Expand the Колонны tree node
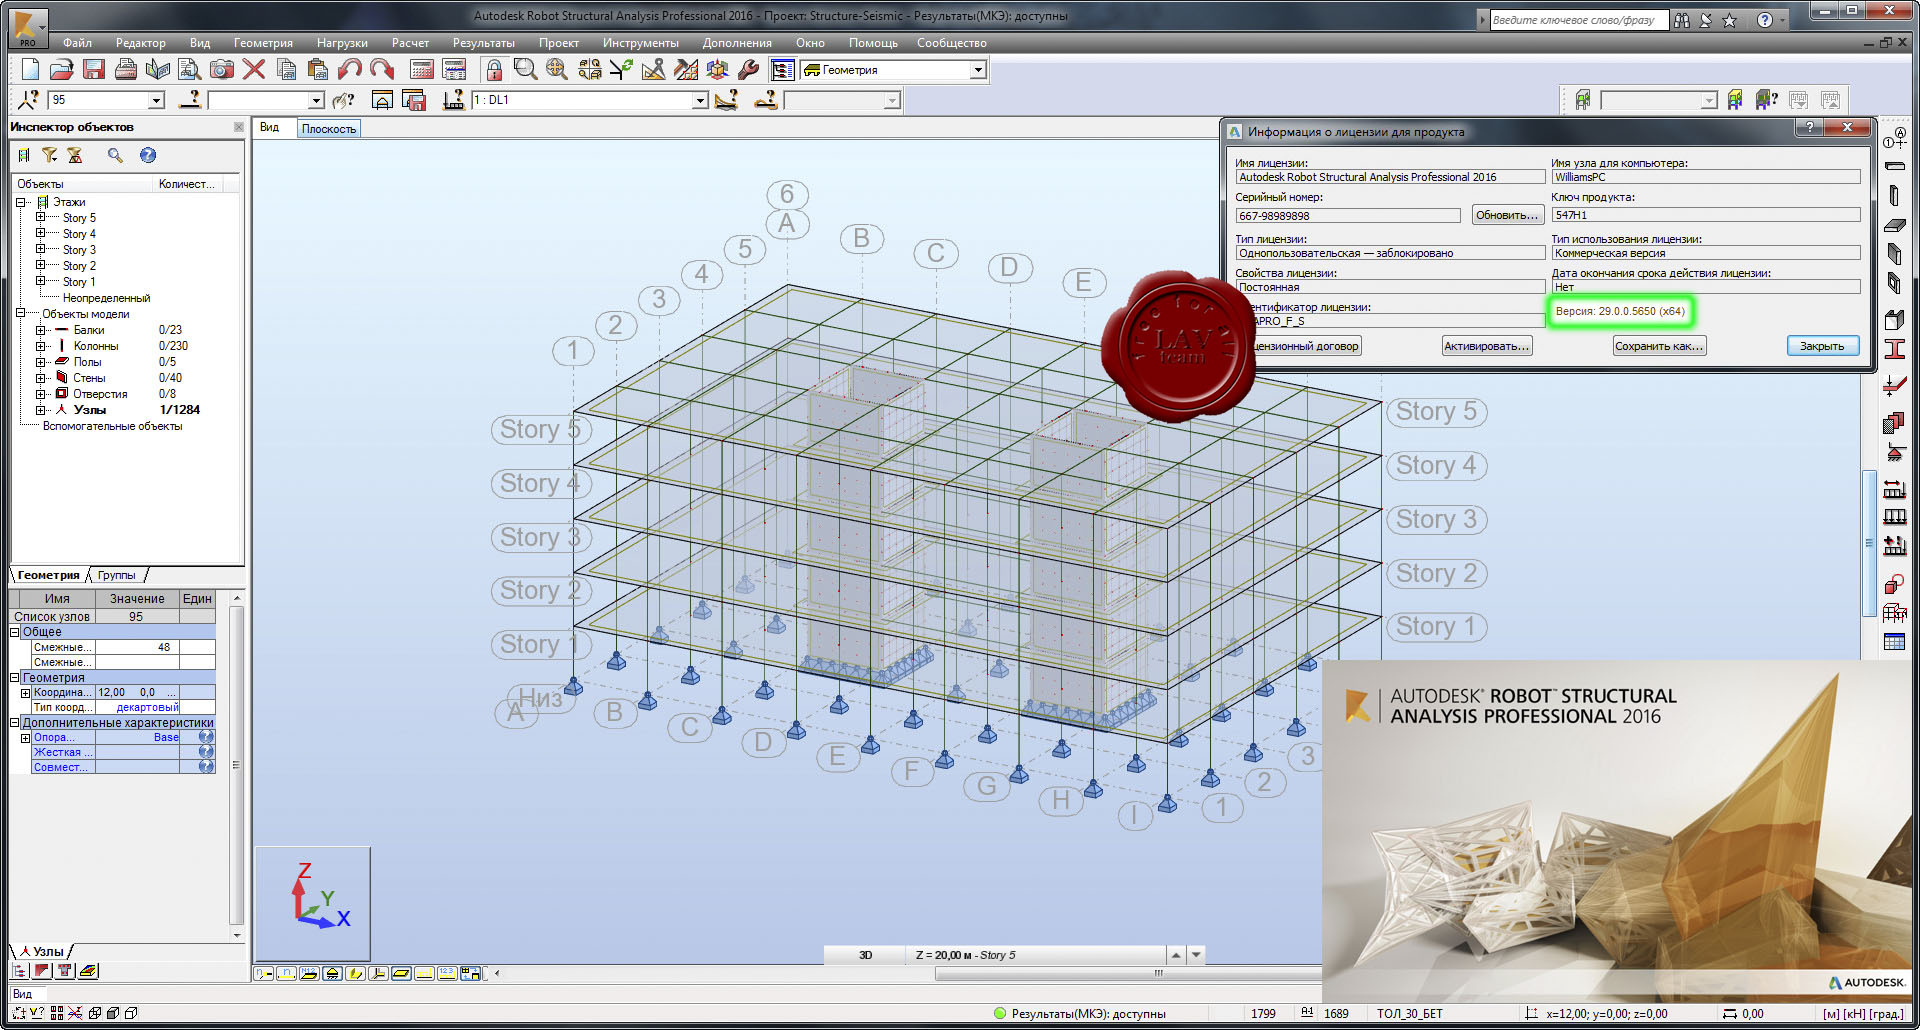Screen dimensions: 1920x1030 pos(40,345)
